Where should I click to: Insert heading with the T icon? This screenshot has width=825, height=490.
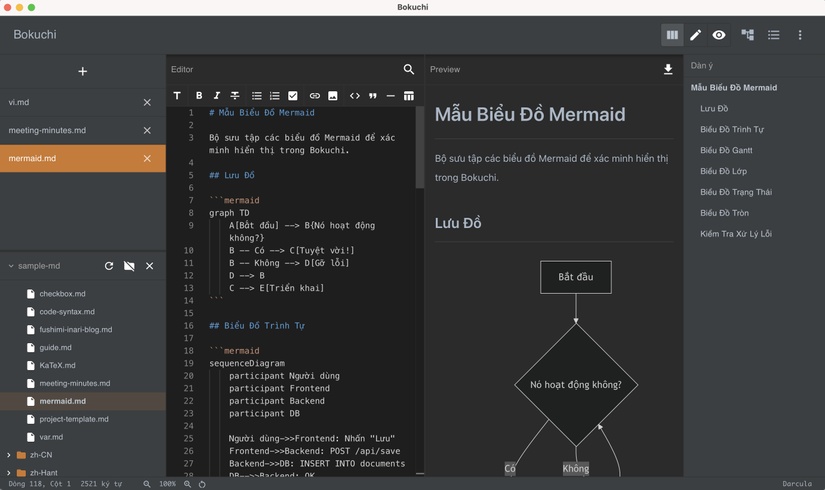pos(177,95)
